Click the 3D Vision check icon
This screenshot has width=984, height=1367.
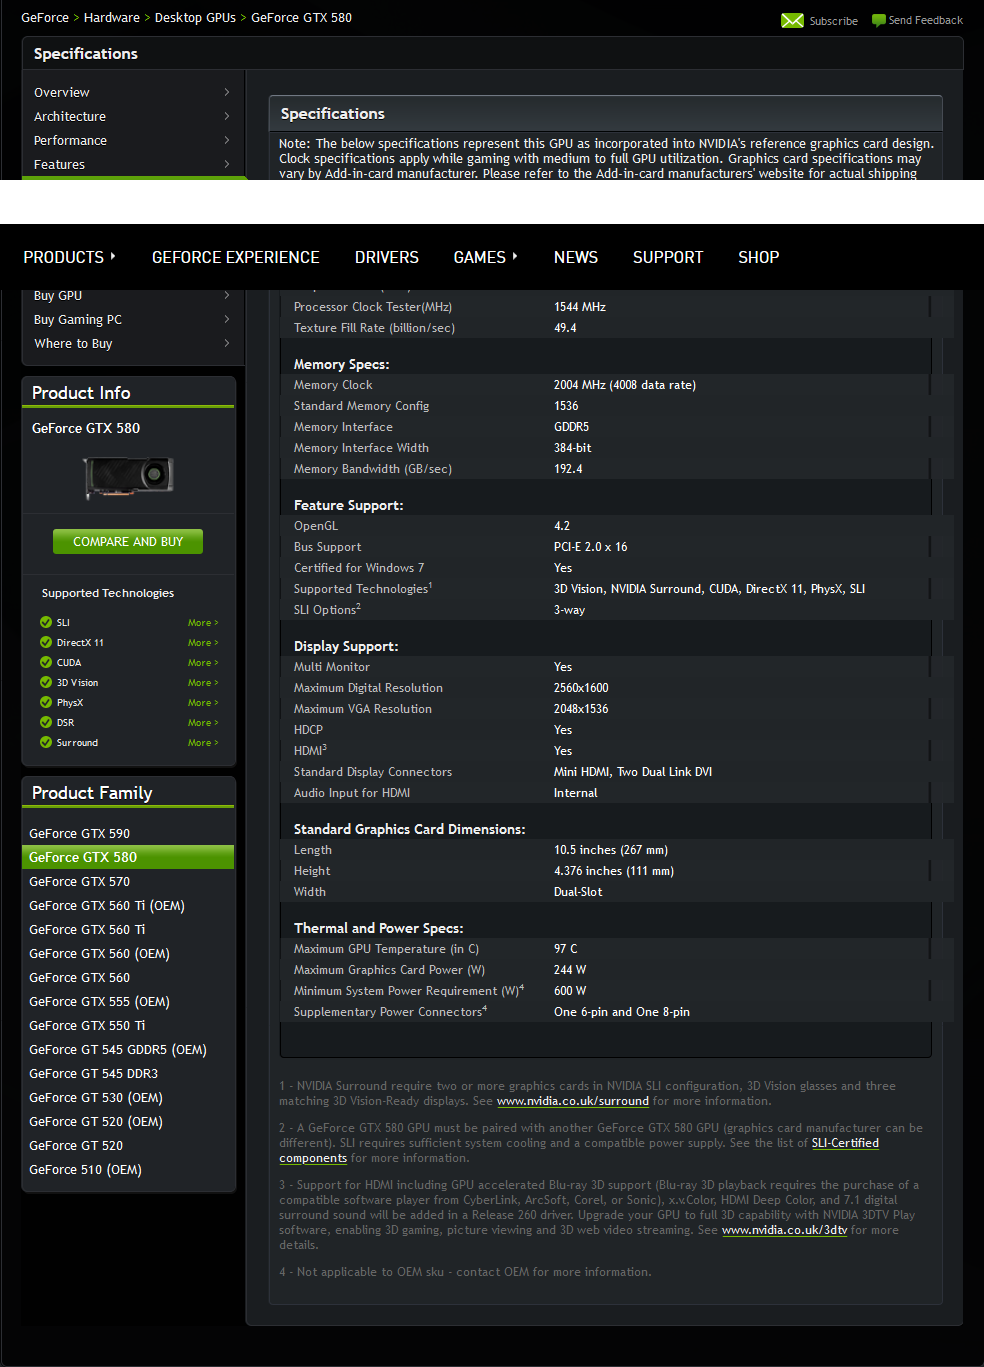(46, 682)
